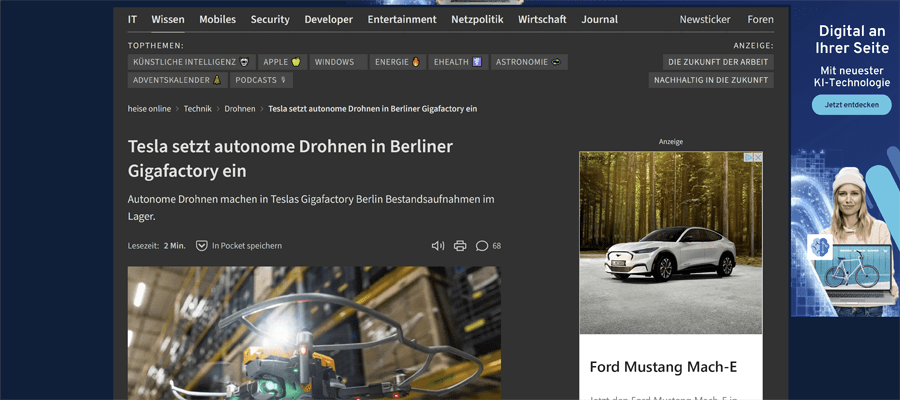Click the Lesezeit 2 Min. label
This screenshot has height=400, width=900.
[157, 246]
